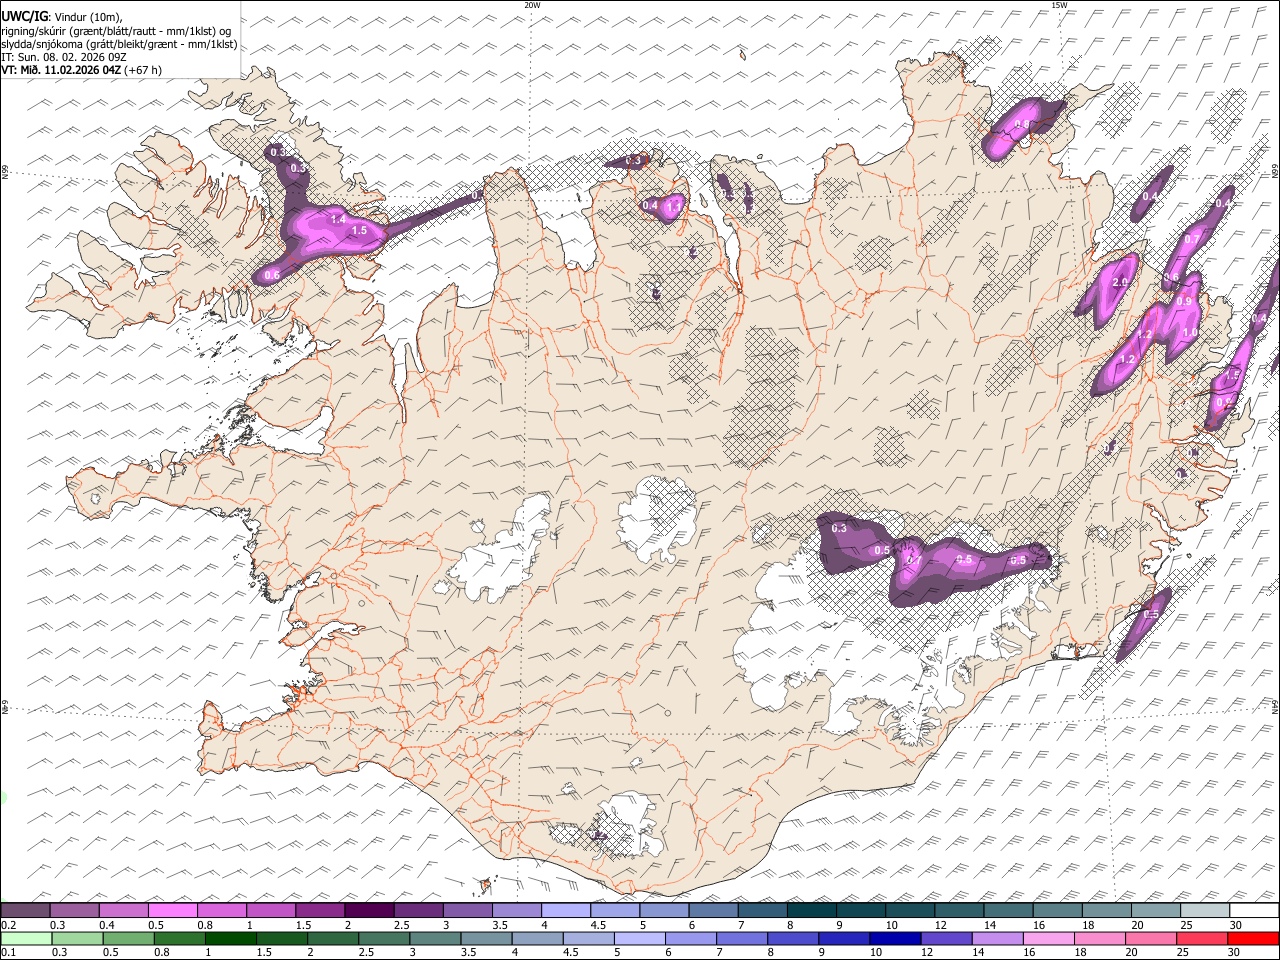This screenshot has width=1280, height=960.
Task: Click the '4.5' label in upper legend row
Action: pyautogui.click(x=598, y=925)
